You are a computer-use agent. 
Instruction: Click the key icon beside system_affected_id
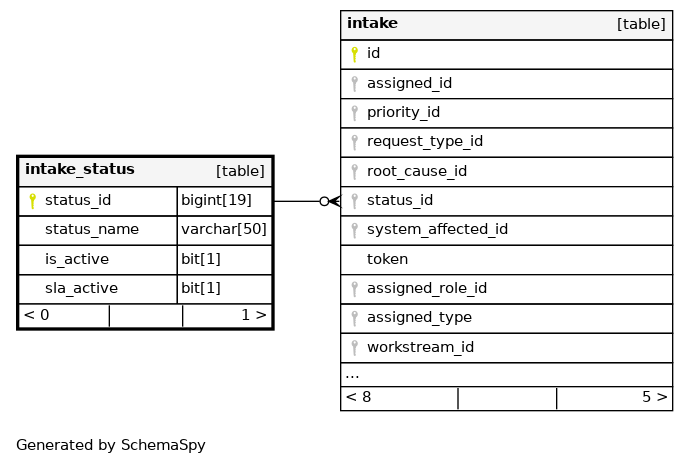pyautogui.click(x=354, y=230)
